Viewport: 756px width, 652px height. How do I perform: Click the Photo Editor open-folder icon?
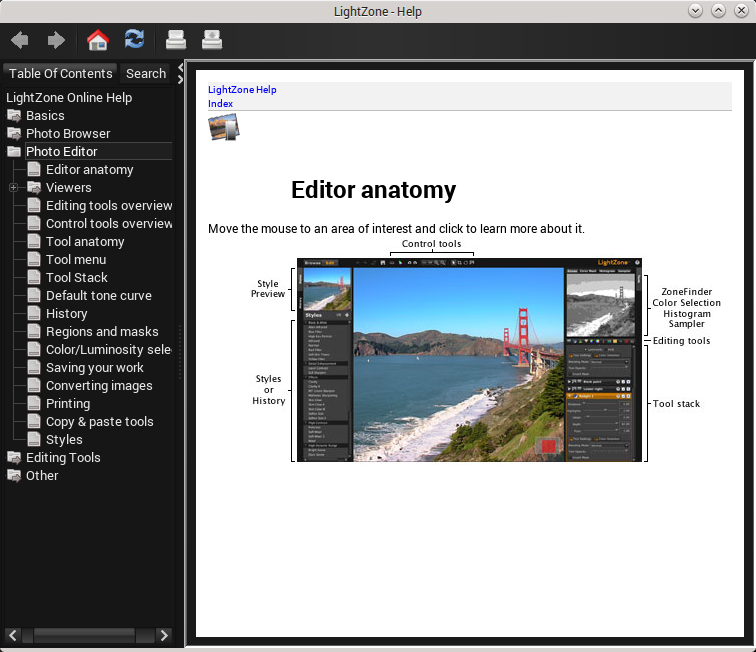click(14, 151)
